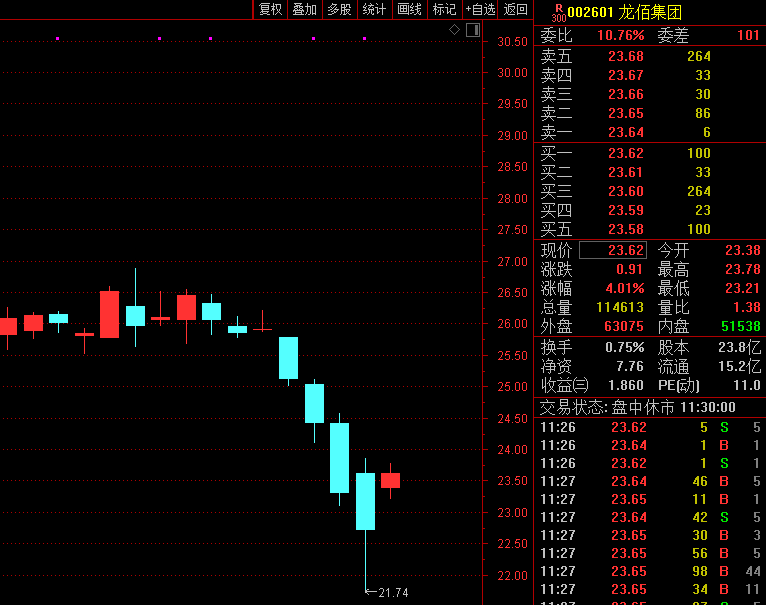This screenshot has height=605, width=766.
Task: Click the 外盘 63075 value
Action: pos(624,326)
